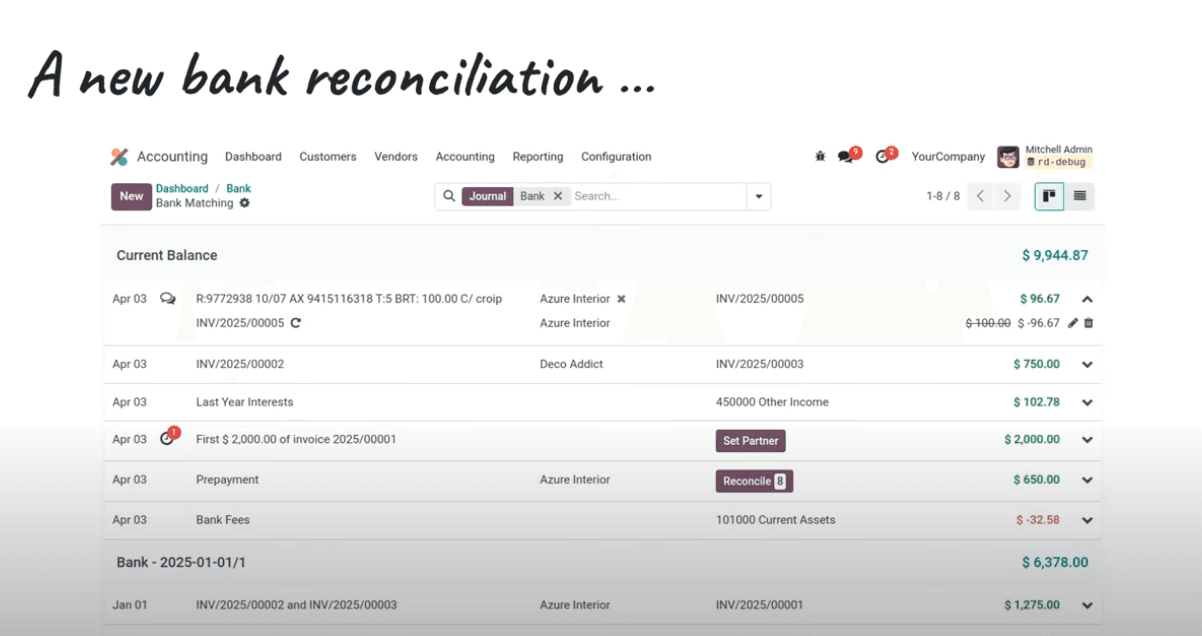Click the Bank Matching settings gear
1202x636 pixels.
coord(245,203)
